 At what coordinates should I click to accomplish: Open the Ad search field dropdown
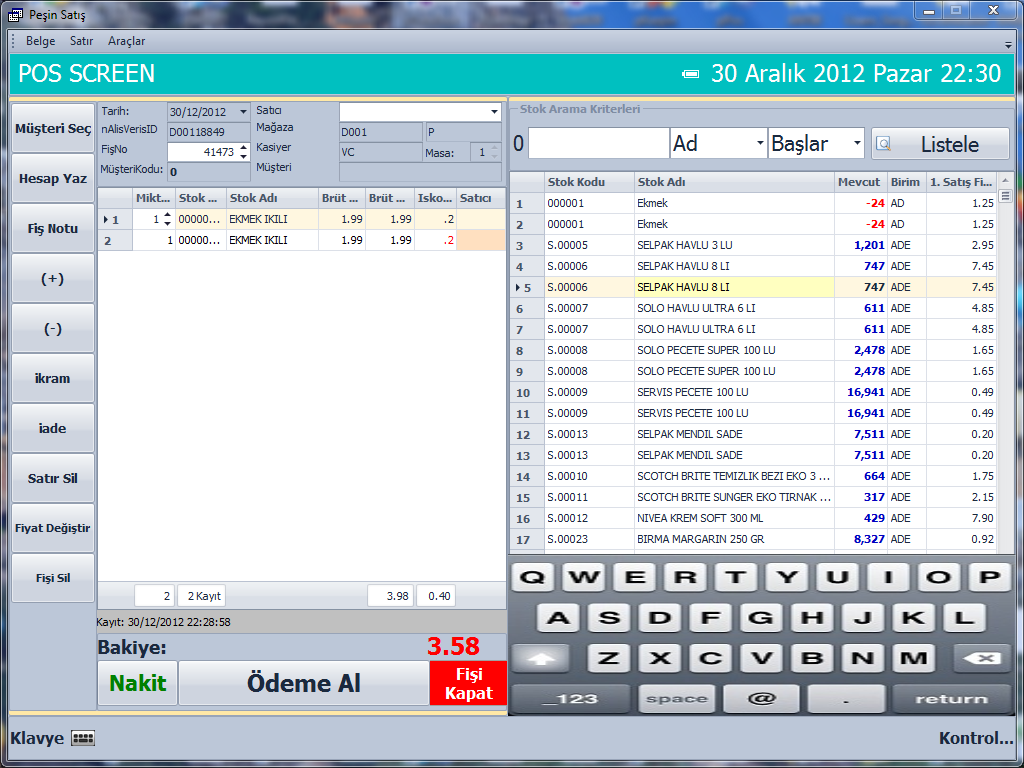(x=758, y=144)
